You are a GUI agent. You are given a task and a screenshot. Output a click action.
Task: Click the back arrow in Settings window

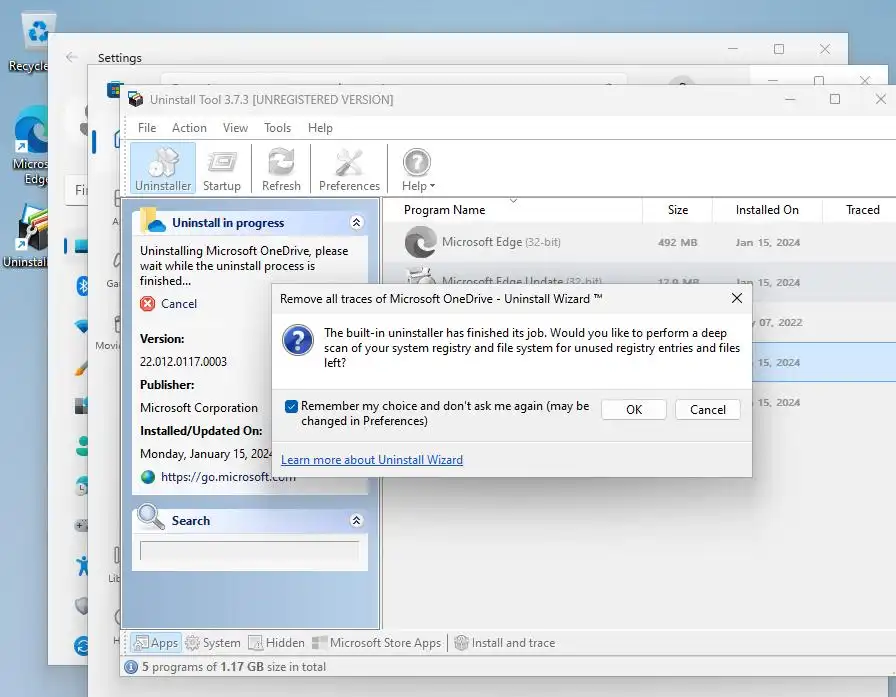click(71, 57)
